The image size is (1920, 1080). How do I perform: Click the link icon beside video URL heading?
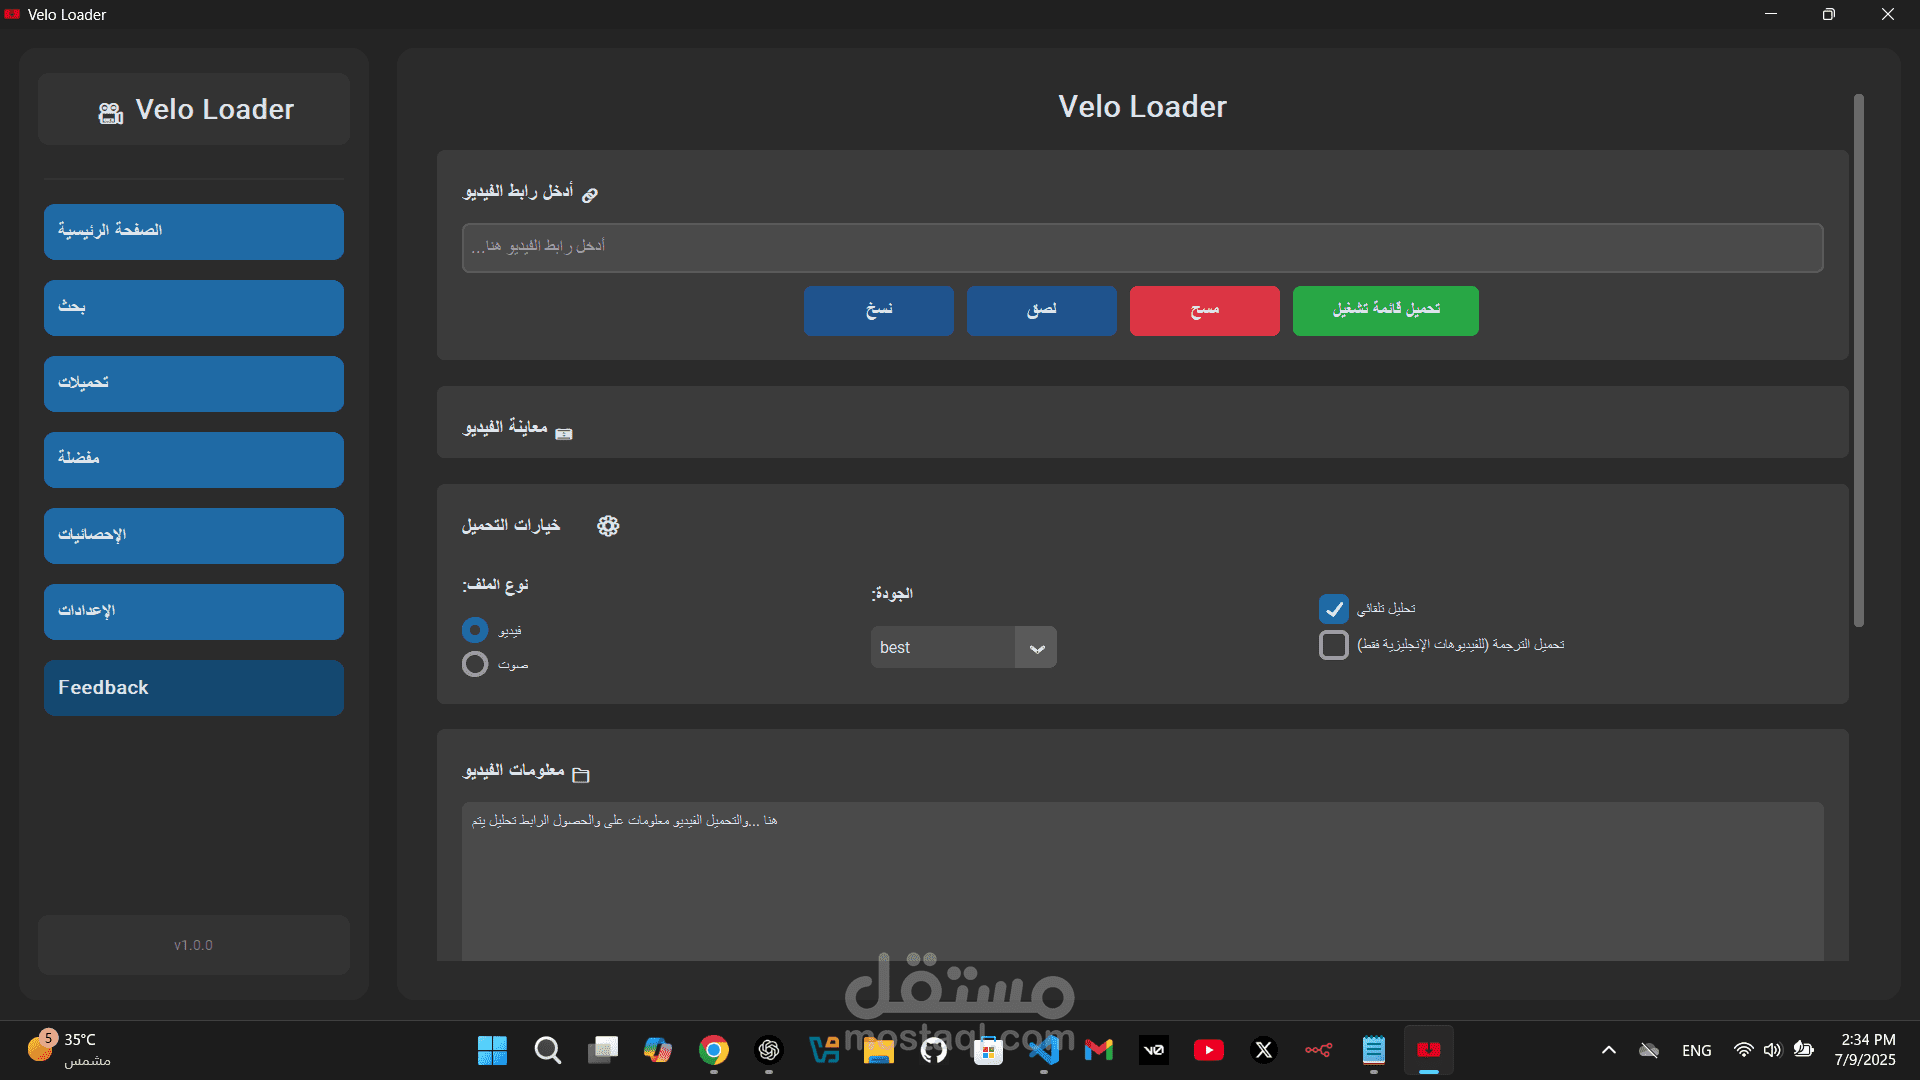coord(590,194)
